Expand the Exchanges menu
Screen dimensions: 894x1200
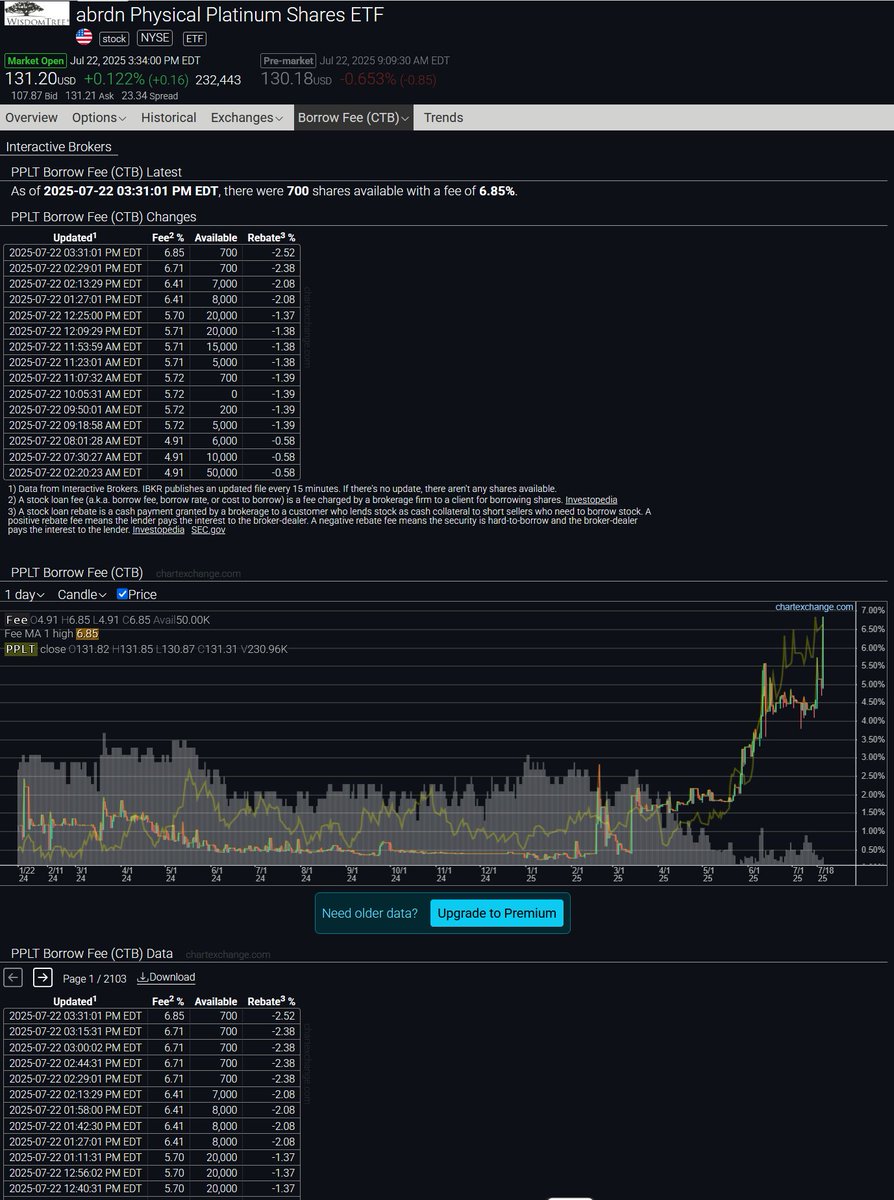point(248,117)
